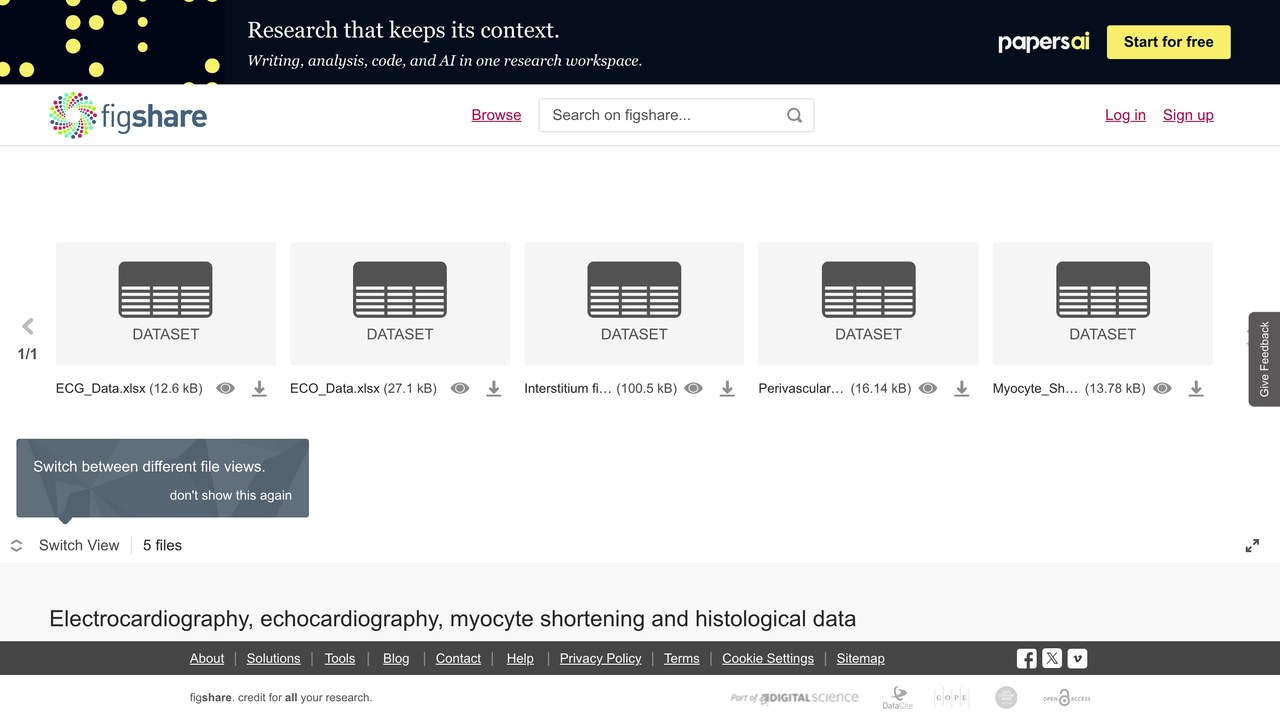Download the ECG_Data.xlsx file
Image resolution: width=1280 pixels, height=720 pixels.
[259, 388]
